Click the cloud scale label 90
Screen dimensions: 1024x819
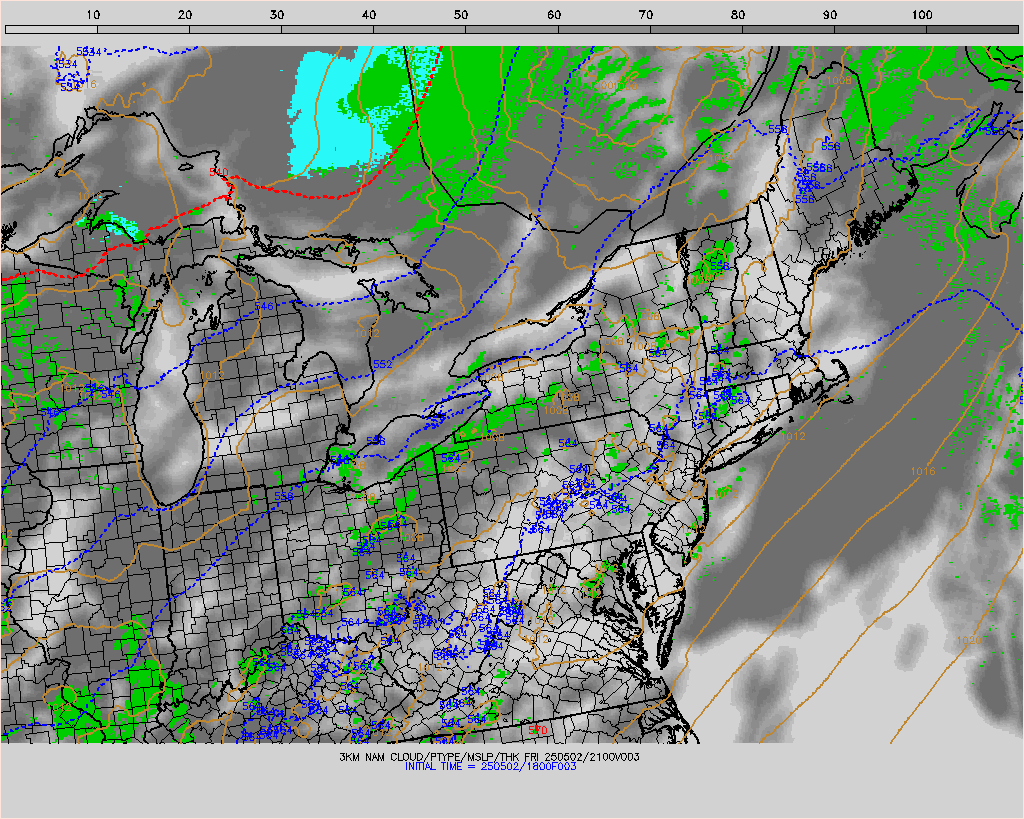830,14
